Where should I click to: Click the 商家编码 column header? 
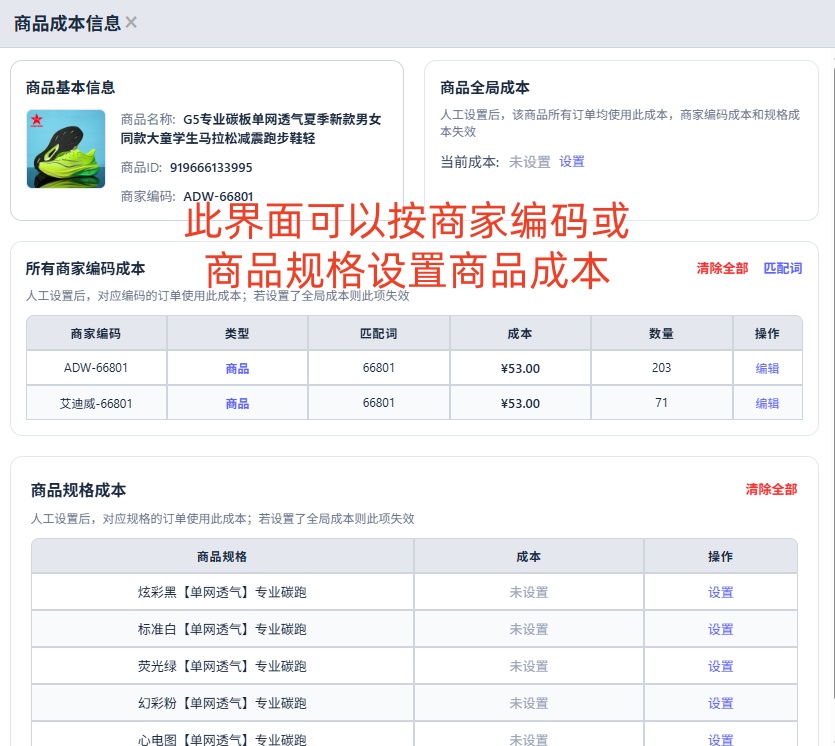pos(96,333)
